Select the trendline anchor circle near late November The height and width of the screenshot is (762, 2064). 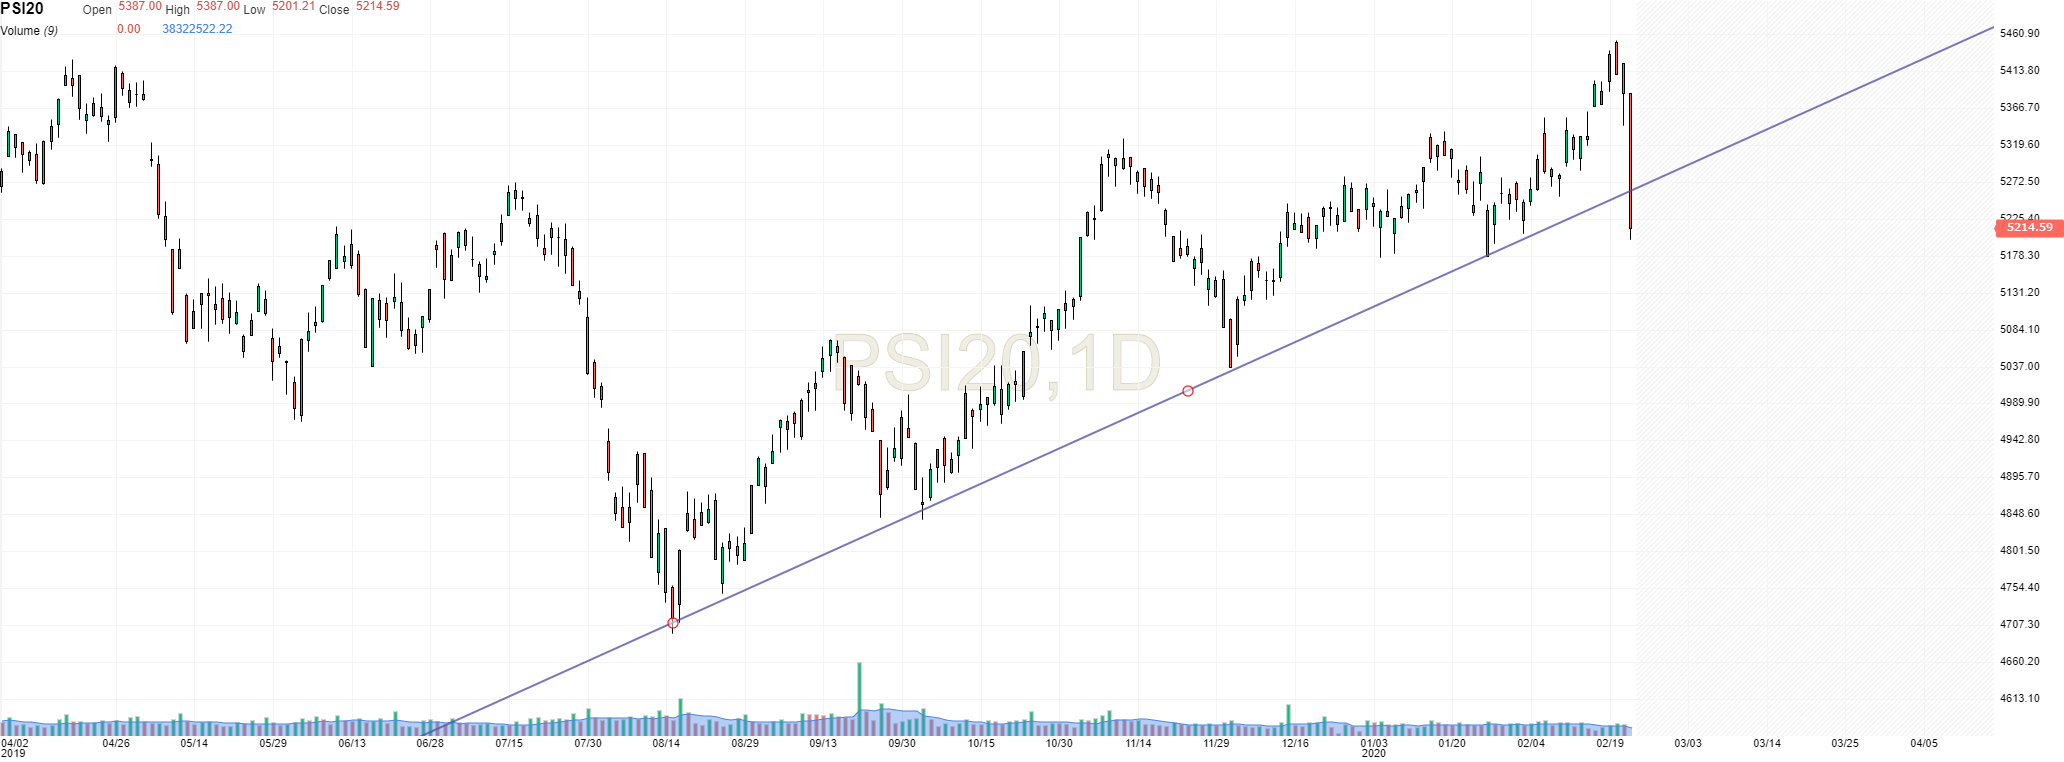tap(1188, 391)
